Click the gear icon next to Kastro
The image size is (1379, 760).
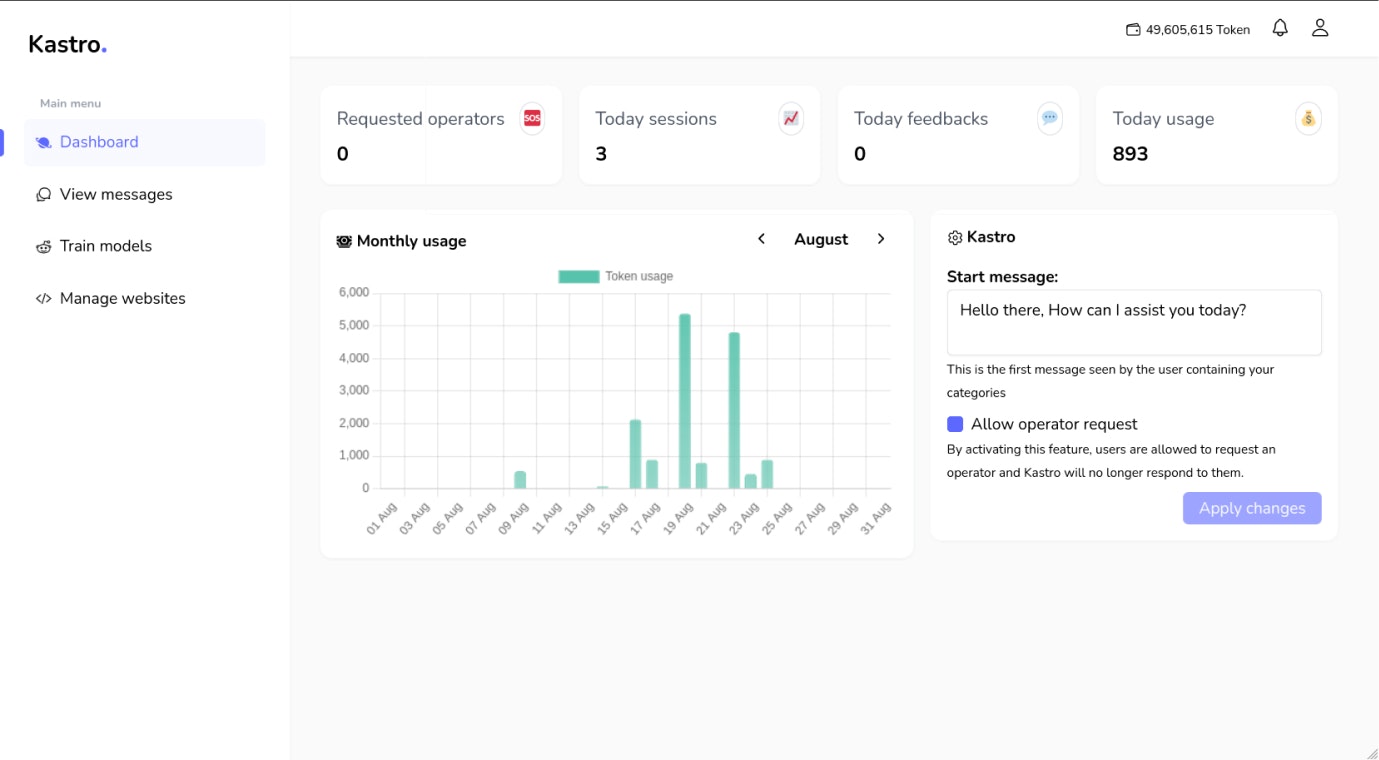click(x=955, y=238)
